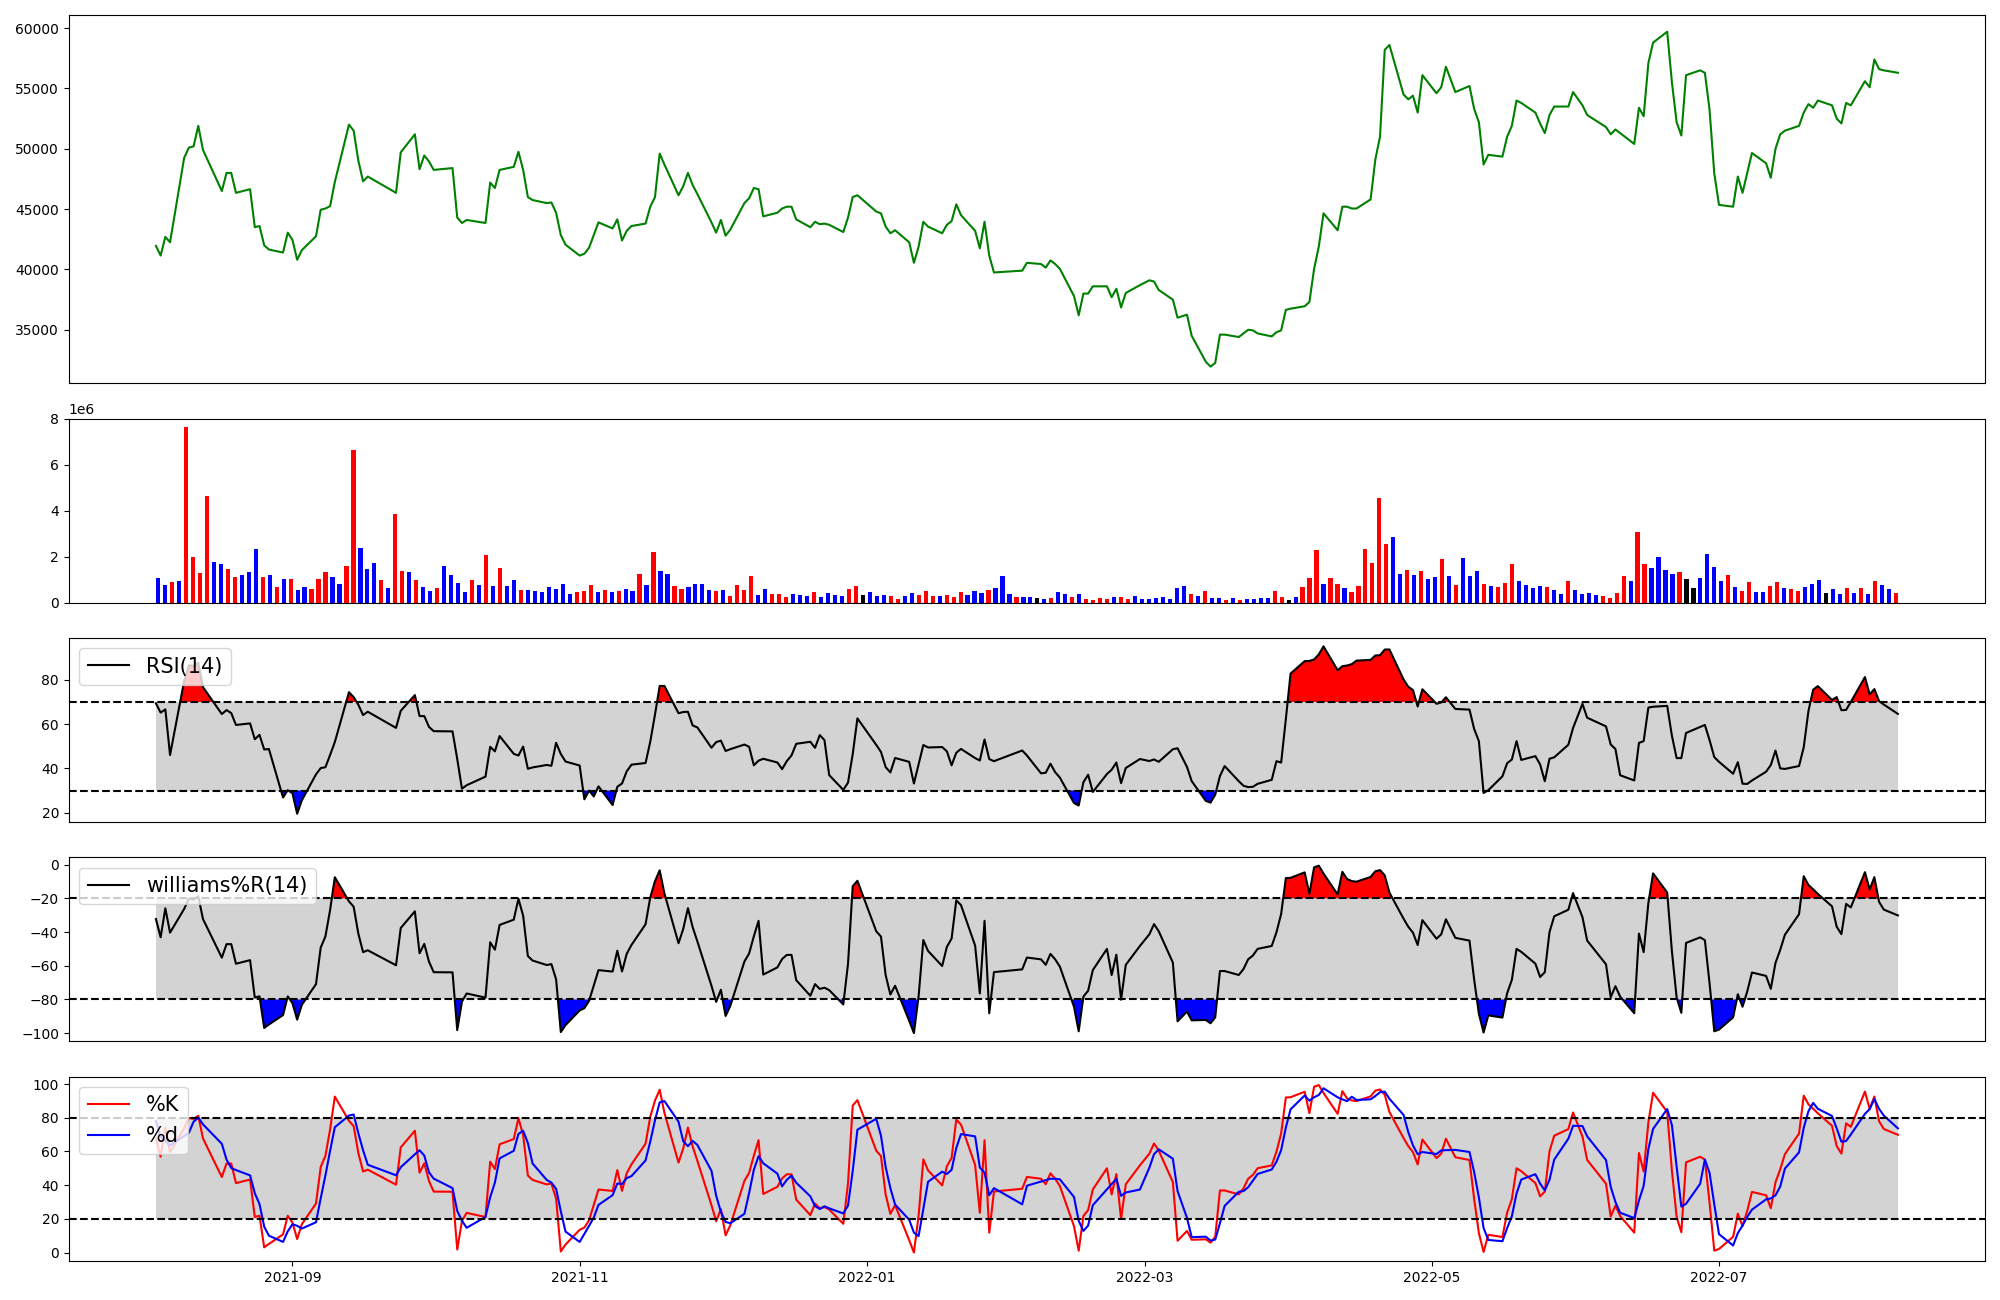Click the 2022-07 x-axis date label
Viewport: 2000px width, 1300px height.
click(1718, 1277)
